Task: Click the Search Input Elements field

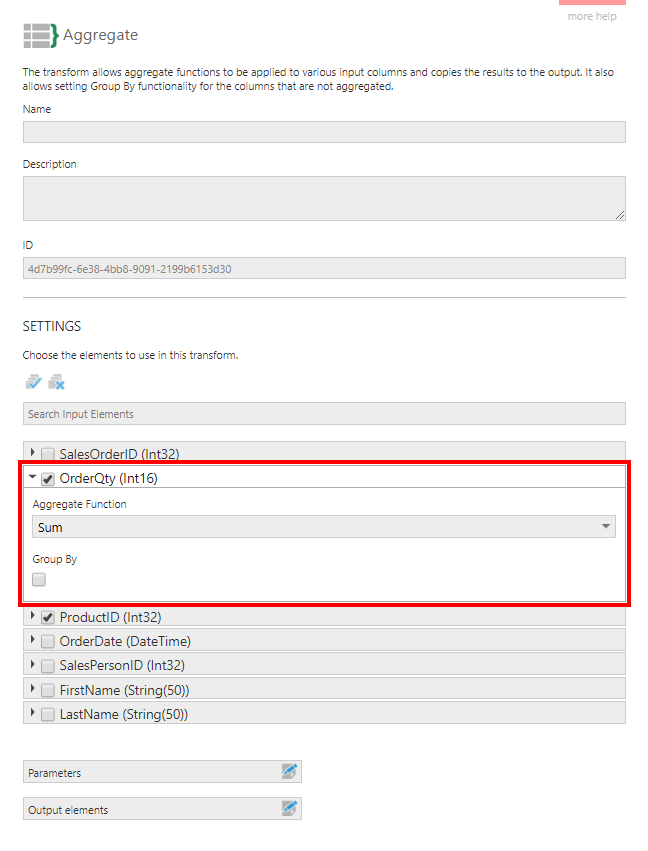Action: (323, 414)
